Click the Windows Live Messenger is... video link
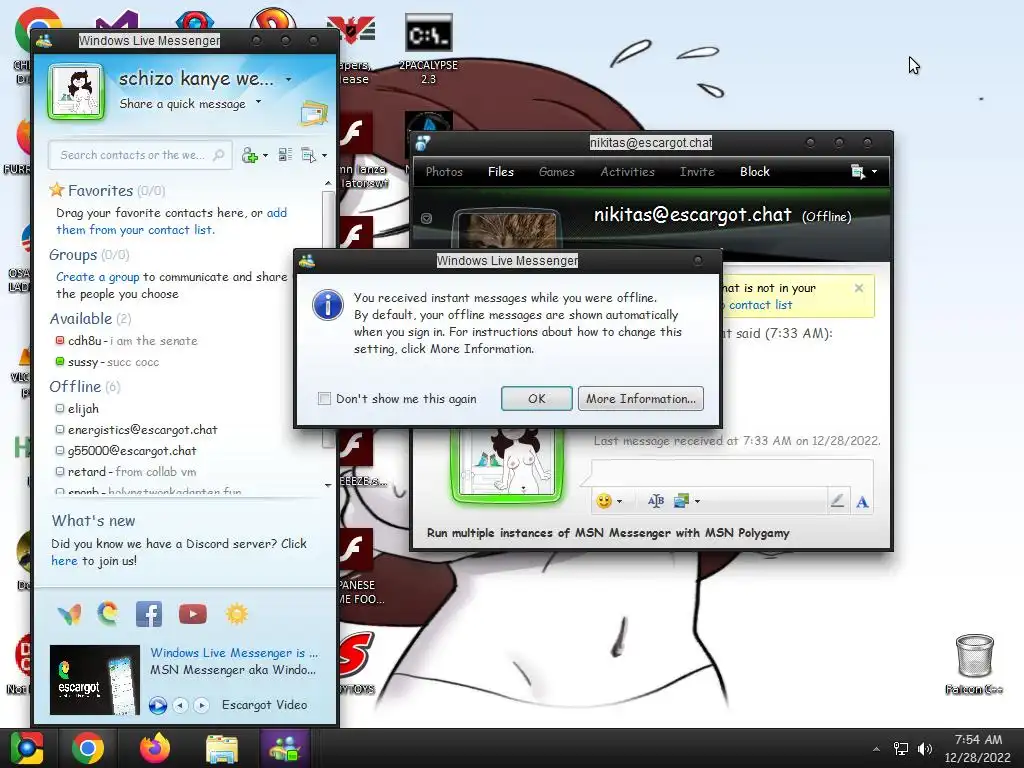This screenshot has width=1024, height=768. 234,652
